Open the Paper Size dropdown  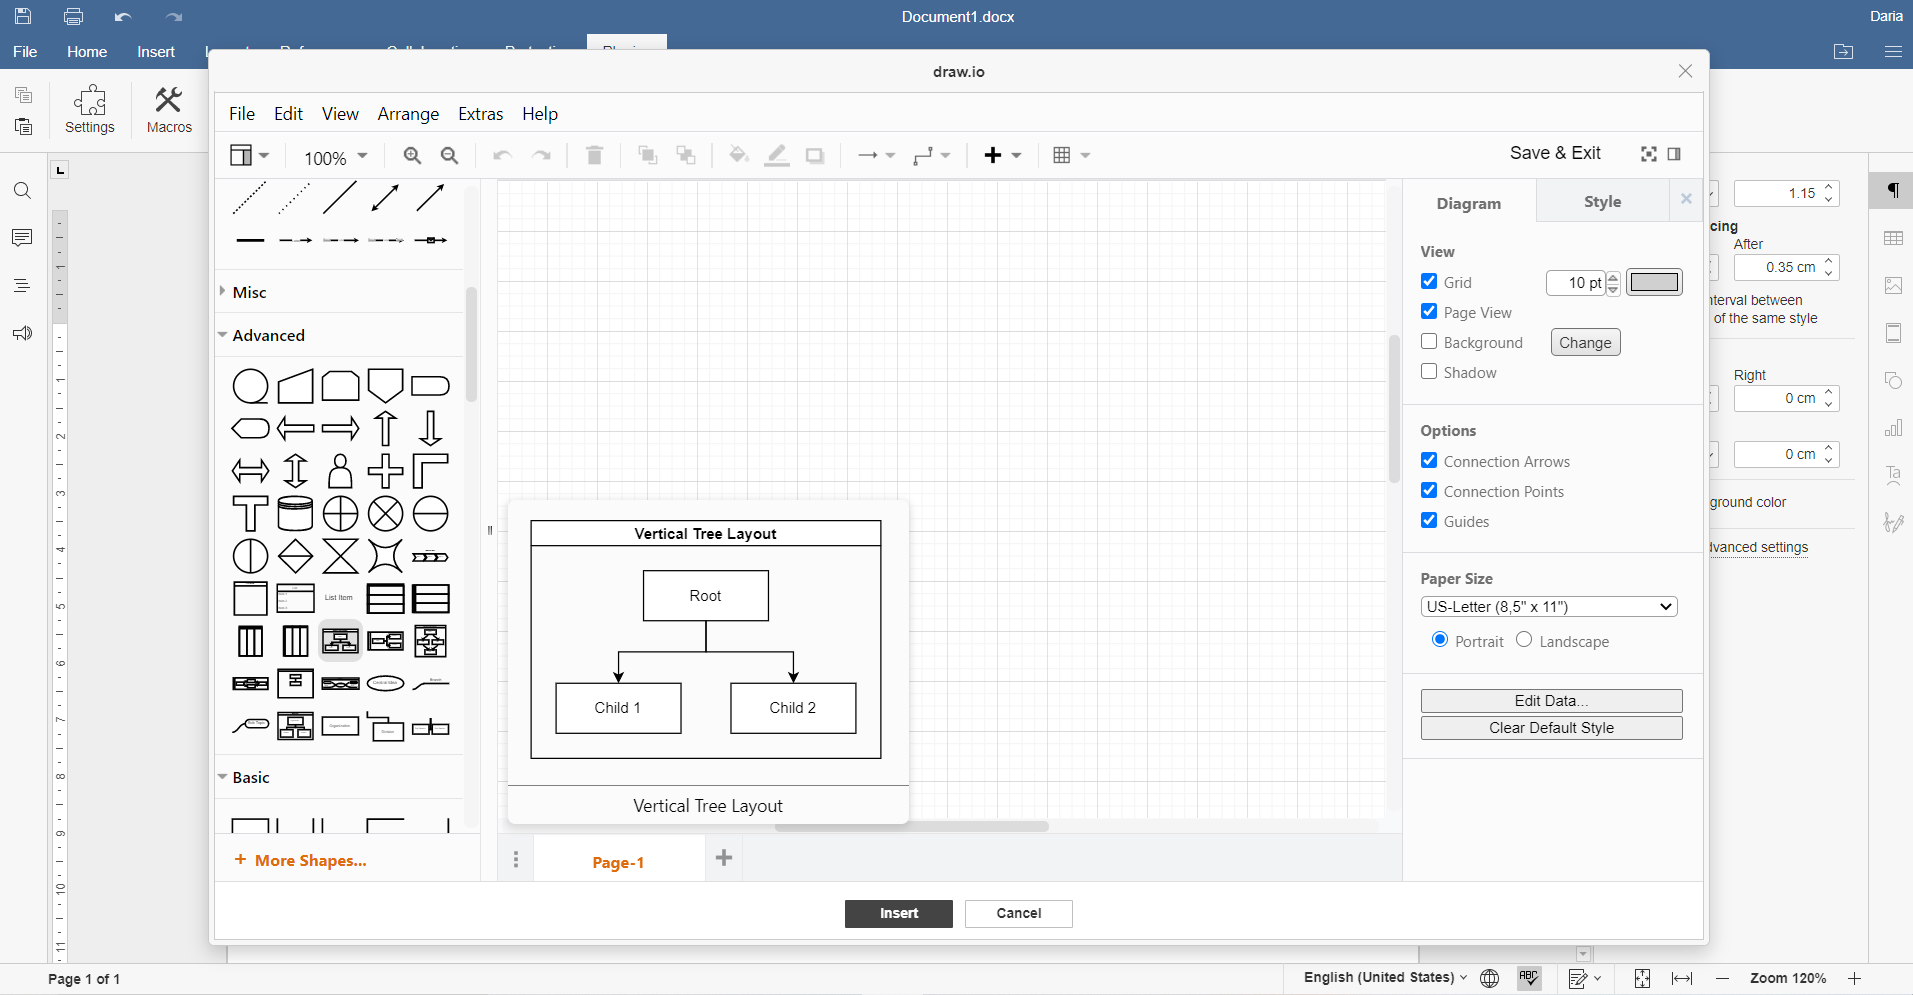1549,606
